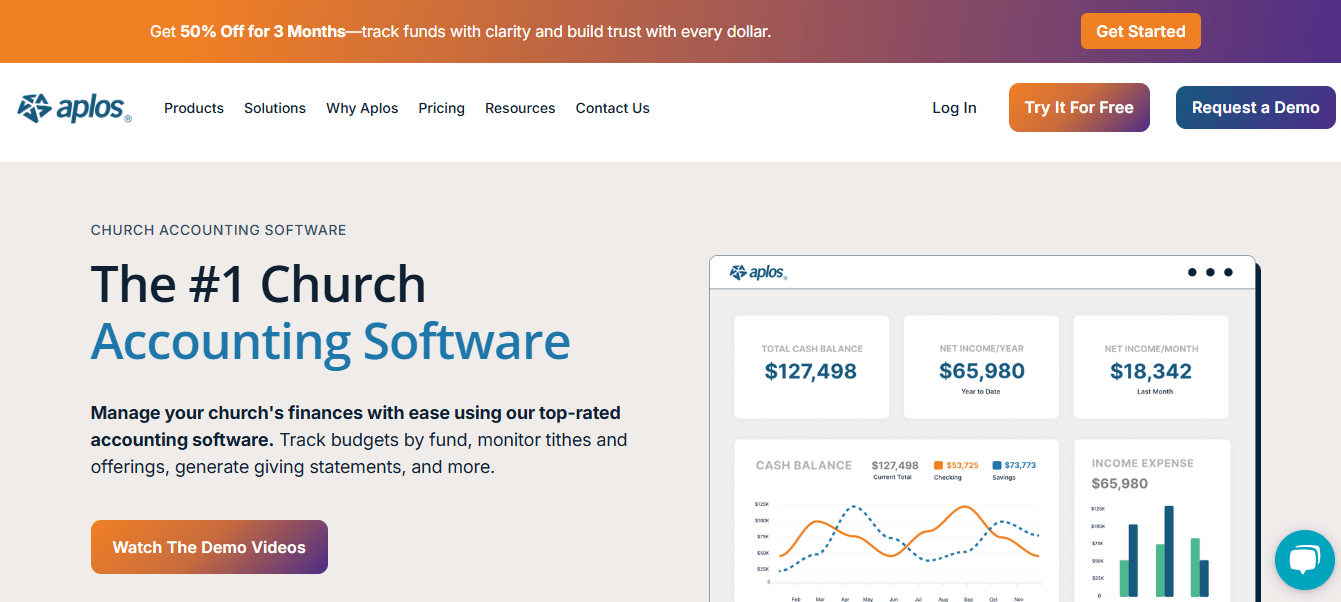Click the orange Checking legend swatch
Image resolution: width=1341 pixels, height=602 pixels.
pyautogui.click(x=938, y=465)
